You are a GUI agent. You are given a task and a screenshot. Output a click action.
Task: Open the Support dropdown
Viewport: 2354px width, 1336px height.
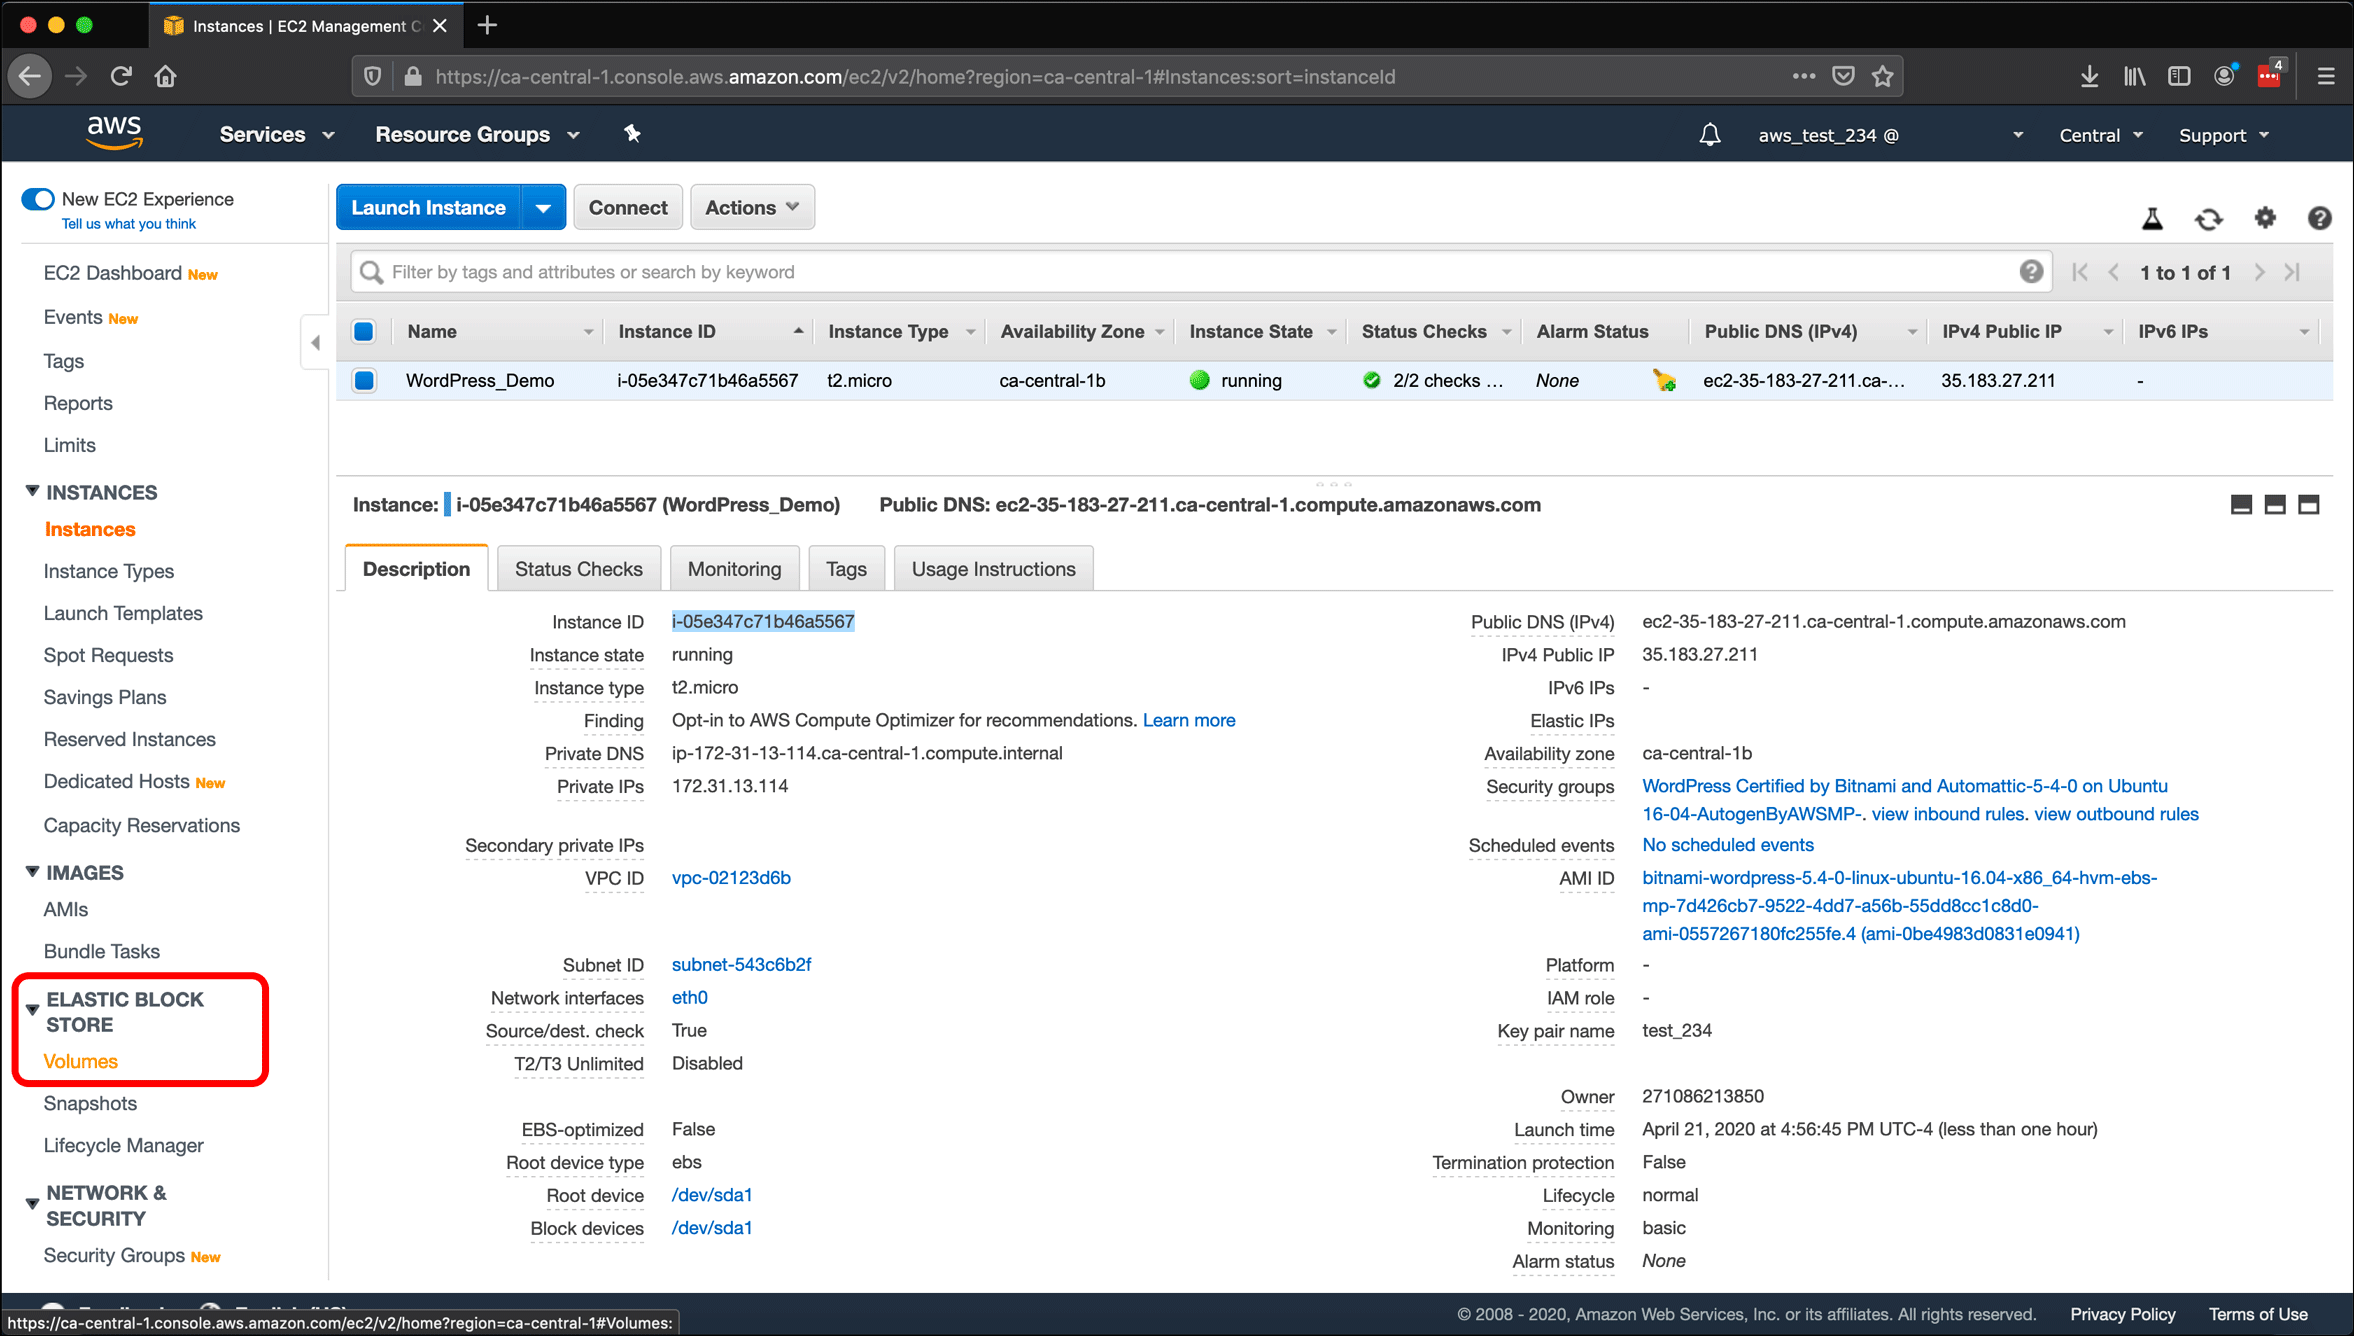pyautogui.click(x=2223, y=135)
